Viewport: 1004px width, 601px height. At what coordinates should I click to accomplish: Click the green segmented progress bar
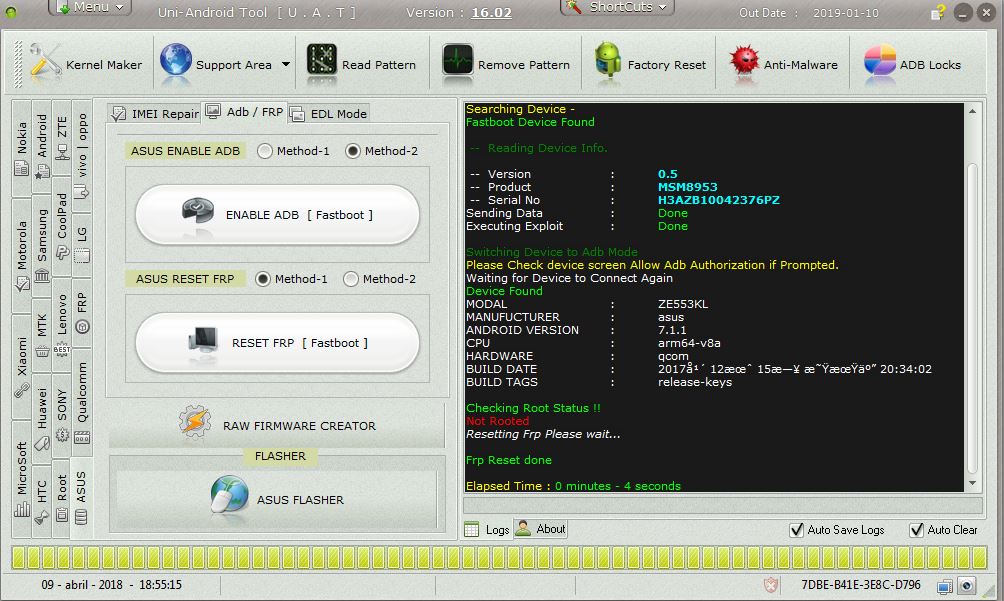click(x=499, y=557)
